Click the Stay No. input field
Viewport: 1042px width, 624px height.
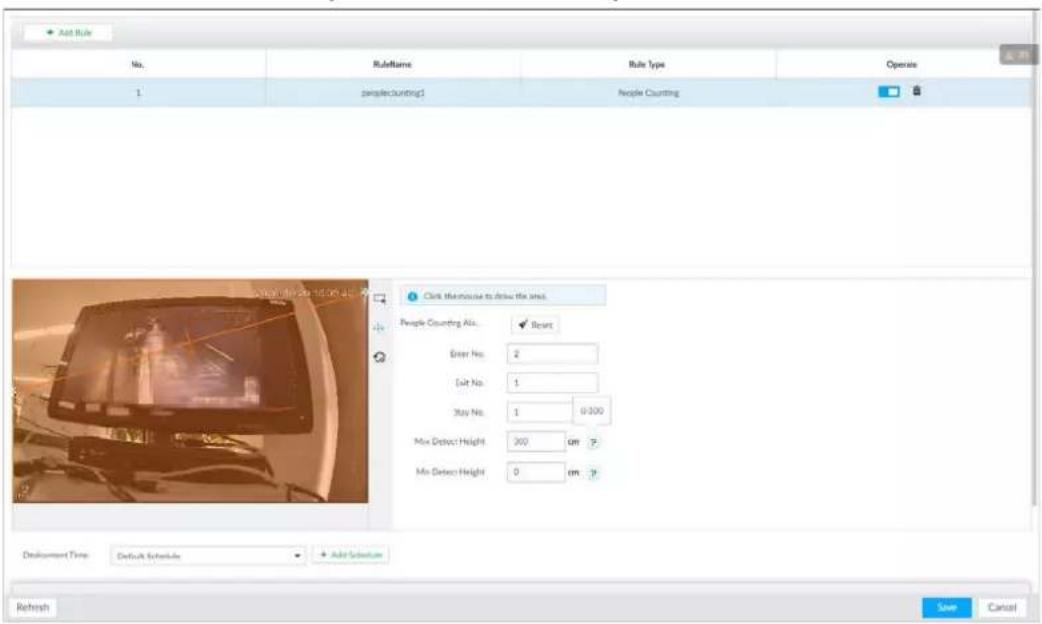[540, 412]
